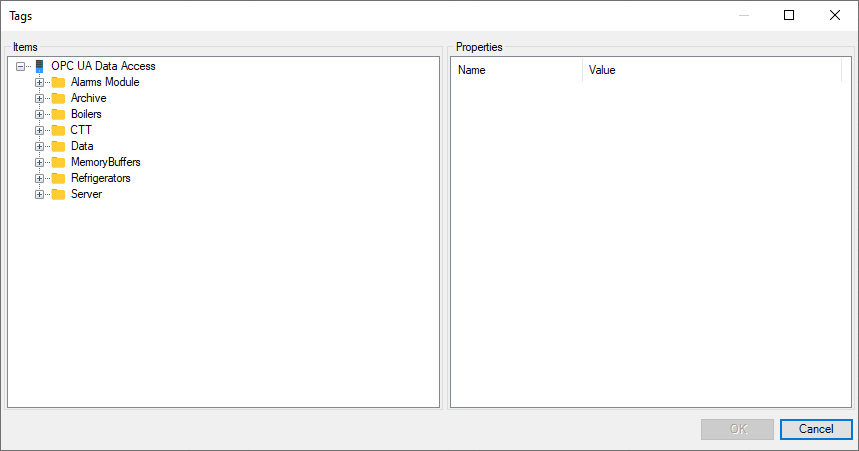Click the Refrigerators folder icon
Screen dimensions: 859x451
pos(58,178)
